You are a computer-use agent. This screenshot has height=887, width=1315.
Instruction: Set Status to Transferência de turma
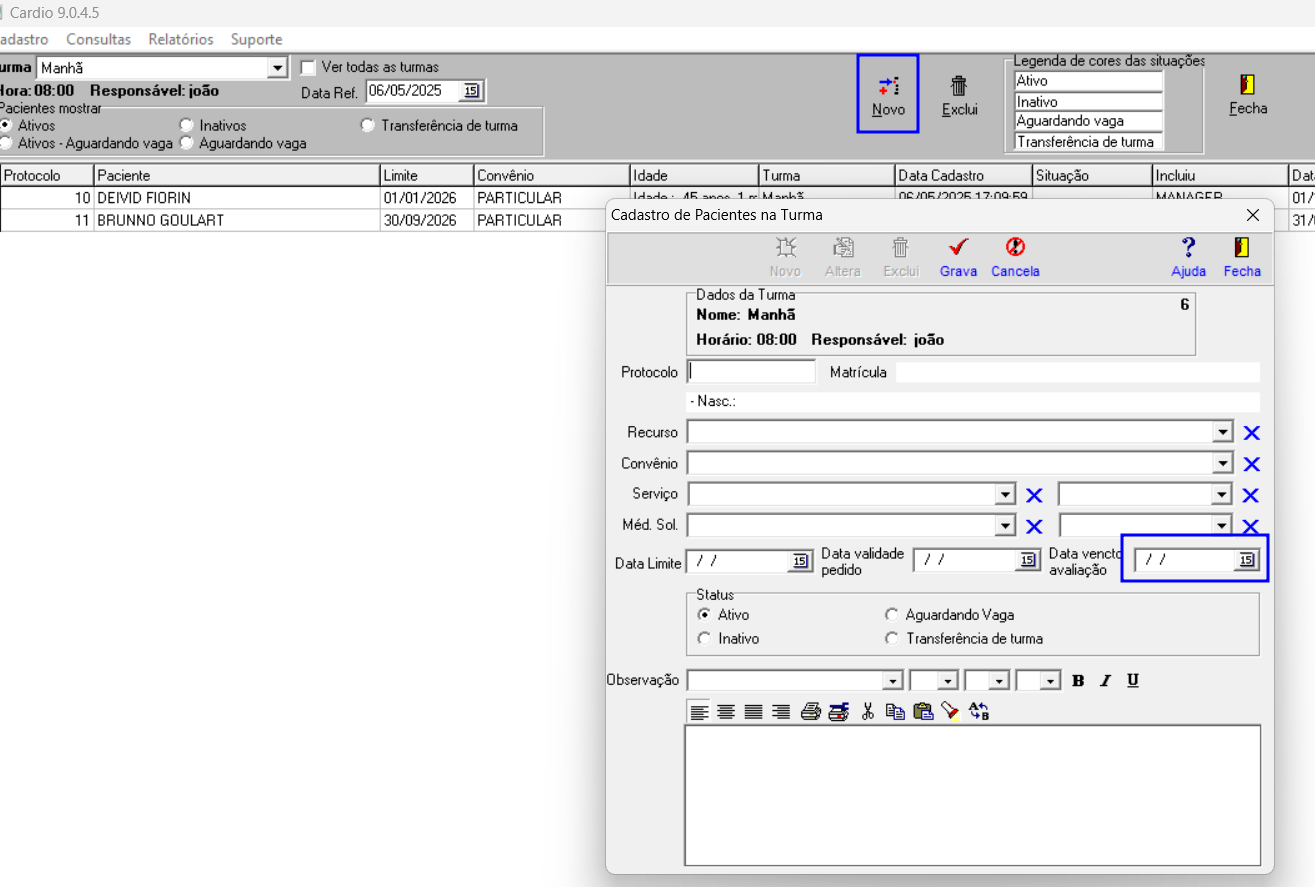[892, 638]
